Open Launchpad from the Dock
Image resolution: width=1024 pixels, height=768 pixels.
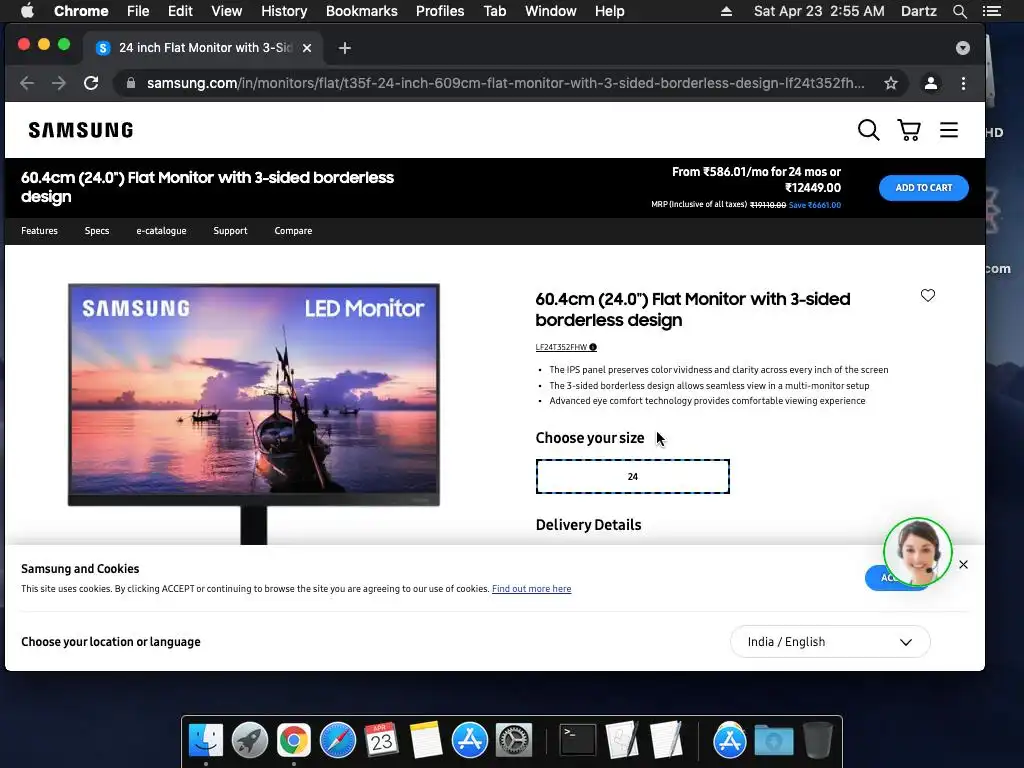(x=249, y=741)
